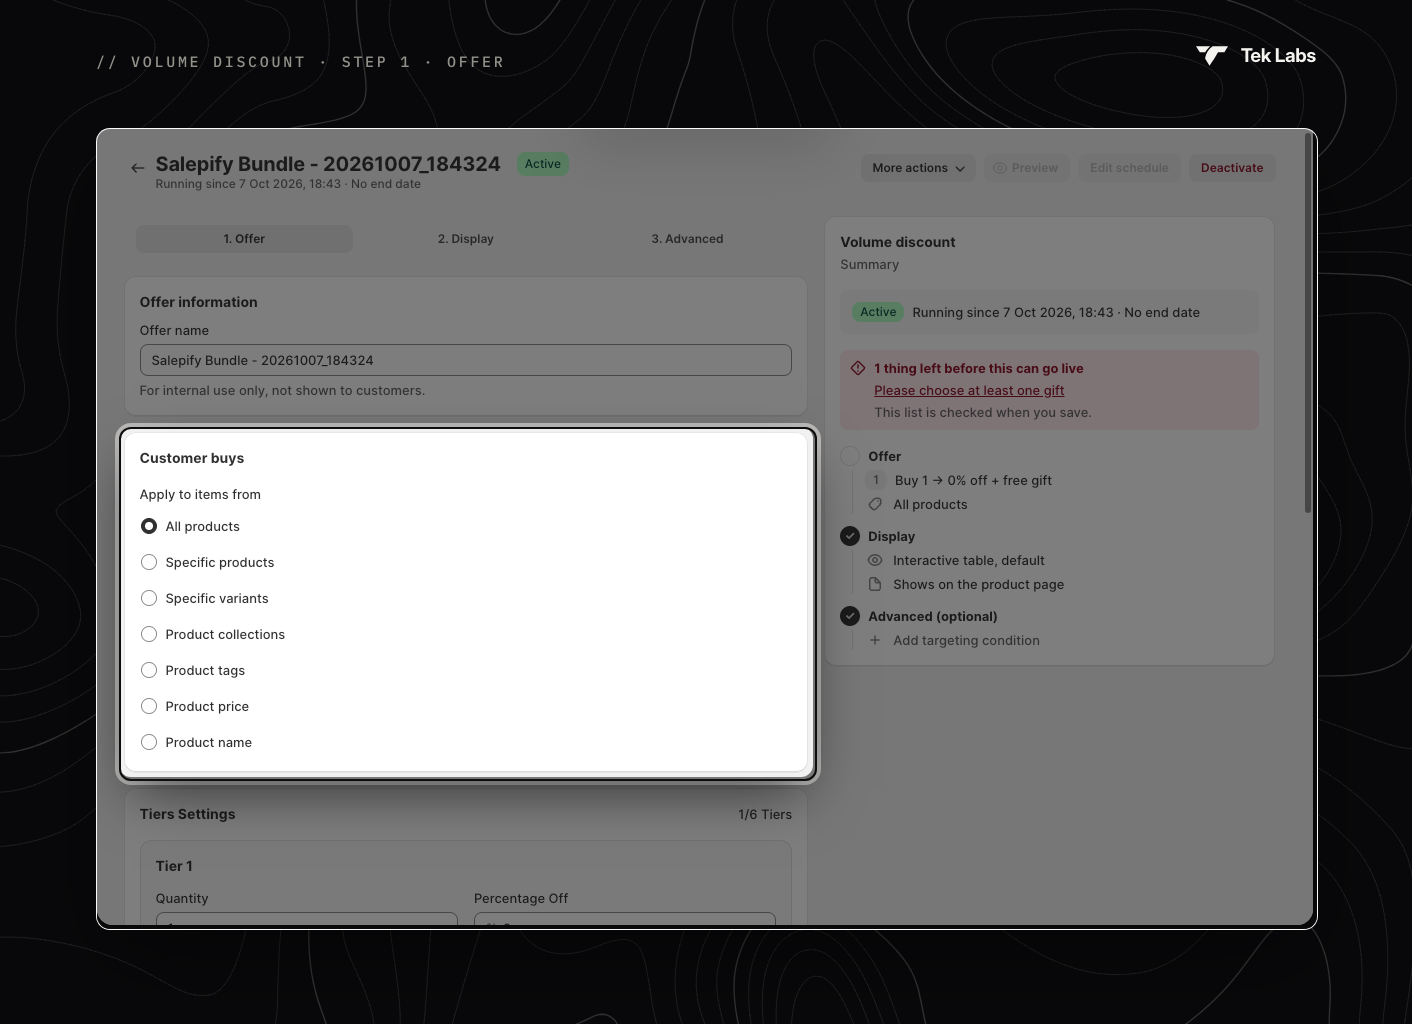1412x1024 pixels.
Task: Click the eye icon beside Interactive table, default
Action: click(x=875, y=560)
